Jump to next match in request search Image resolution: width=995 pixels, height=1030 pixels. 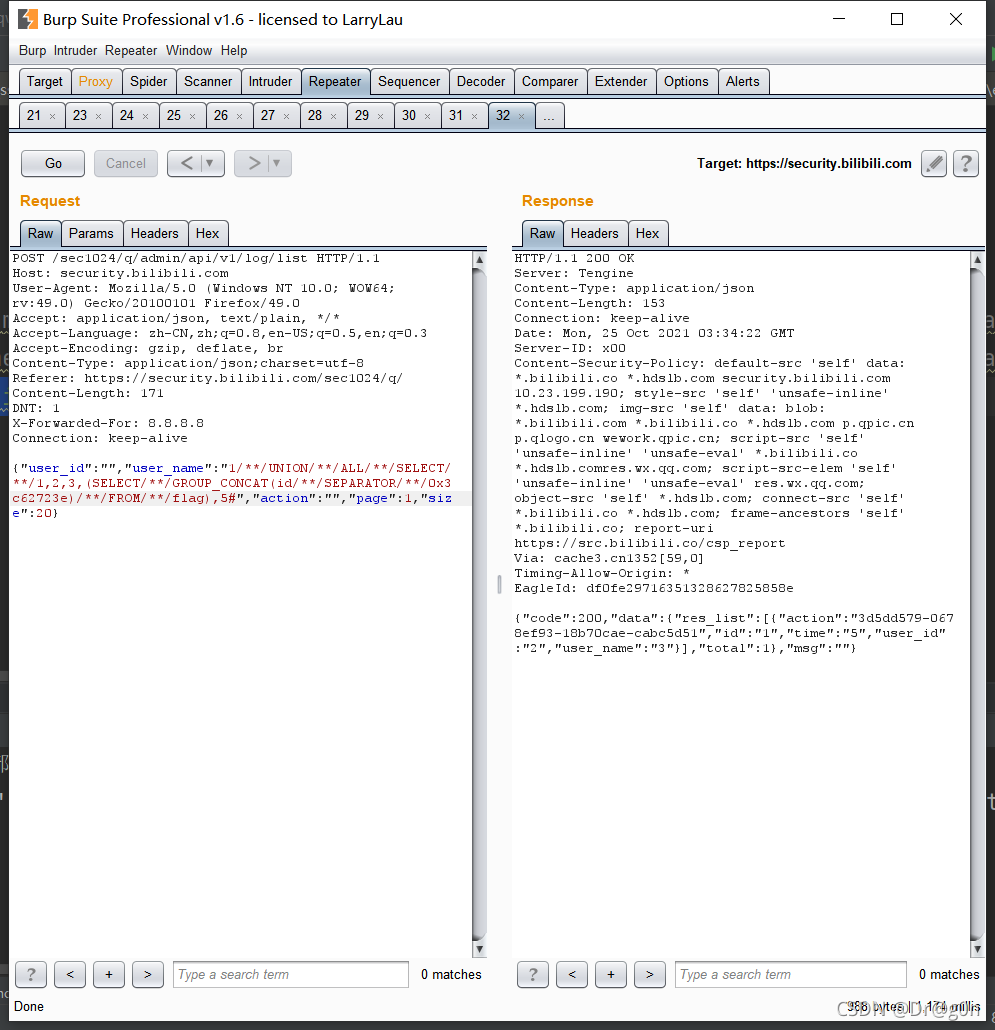click(148, 974)
